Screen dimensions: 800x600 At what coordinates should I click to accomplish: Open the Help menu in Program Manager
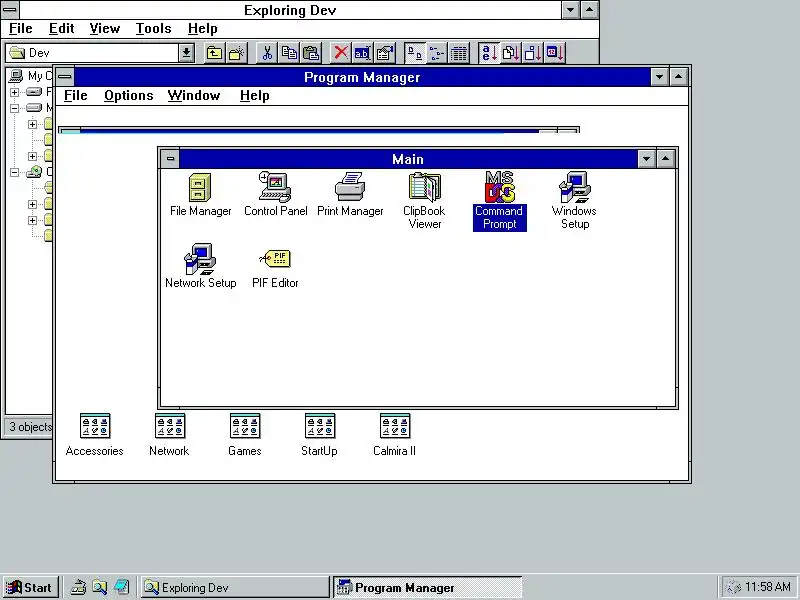(x=255, y=96)
